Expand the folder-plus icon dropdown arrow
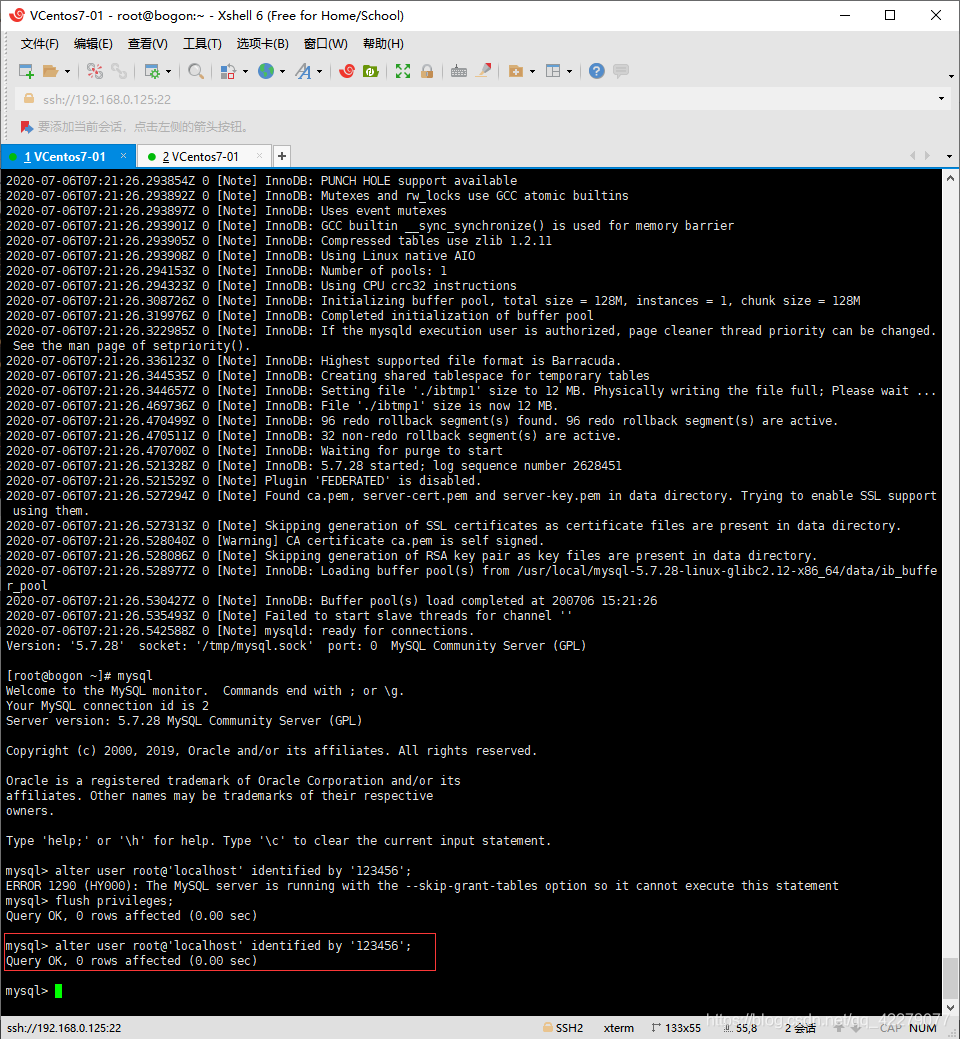Image resolution: width=960 pixels, height=1039 pixels. pos(532,72)
